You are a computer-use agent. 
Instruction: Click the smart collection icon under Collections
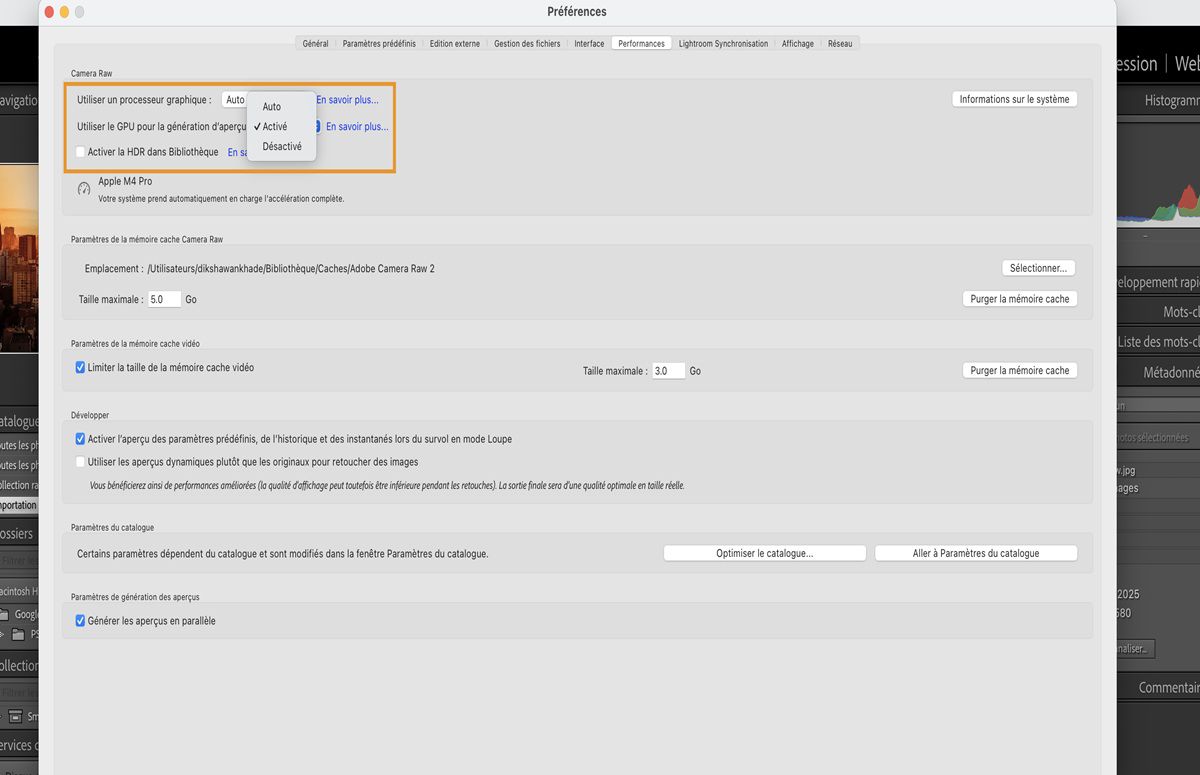[15, 717]
